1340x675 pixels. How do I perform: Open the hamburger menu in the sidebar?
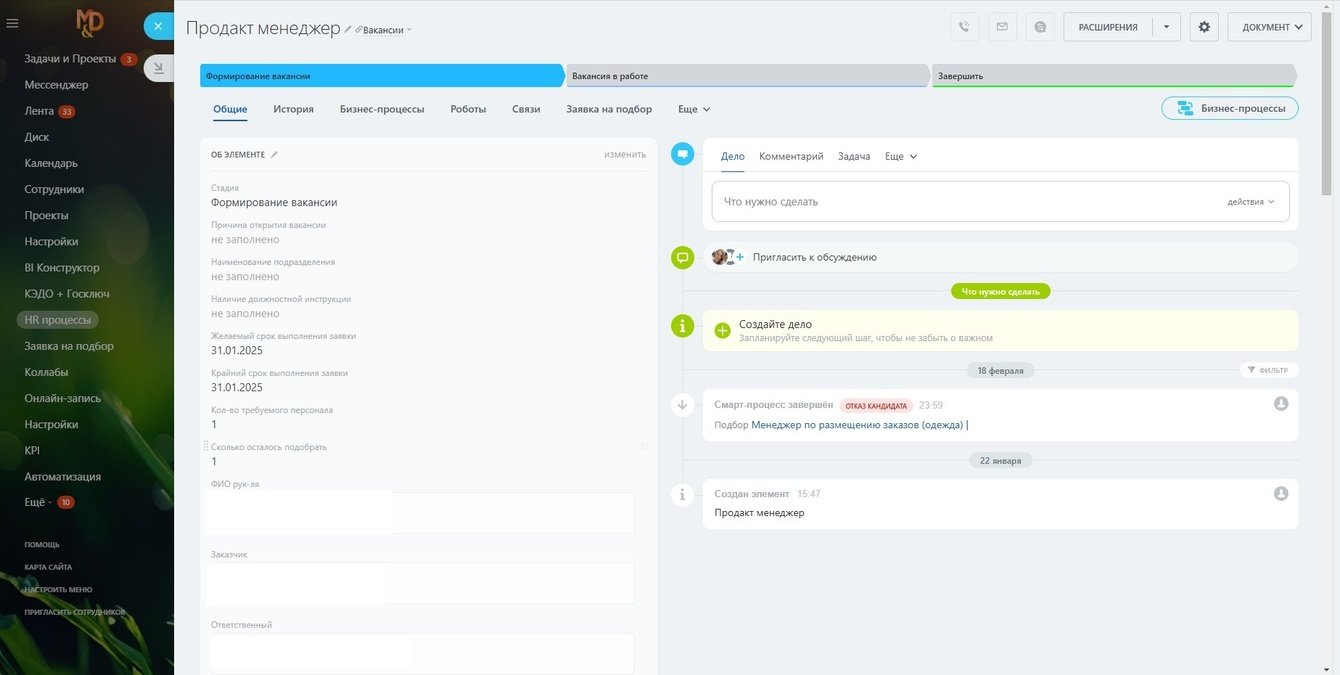point(12,24)
